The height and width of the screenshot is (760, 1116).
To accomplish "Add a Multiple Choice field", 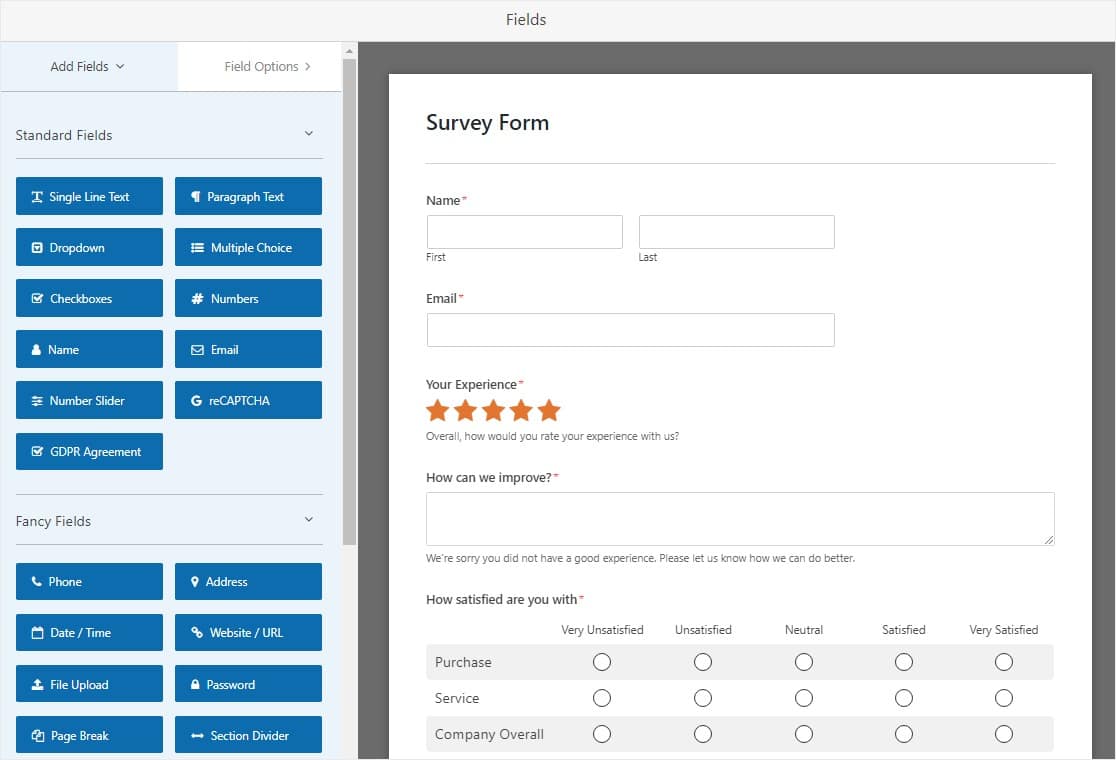I will click(x=248, y=247).
